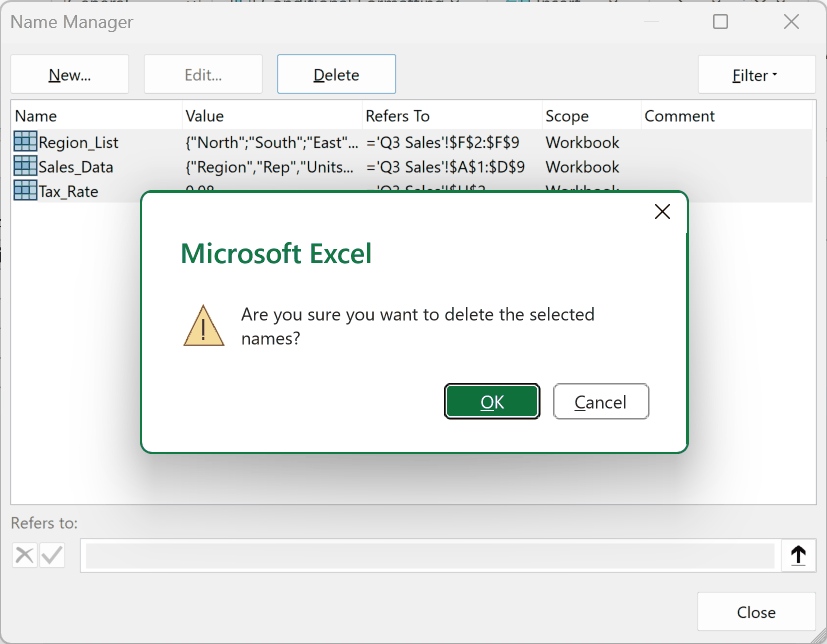Viewport: 827px width, 644px height.
Task: Click into the Refers to input field
Action: pyautogui.click(x=430, y=555)
